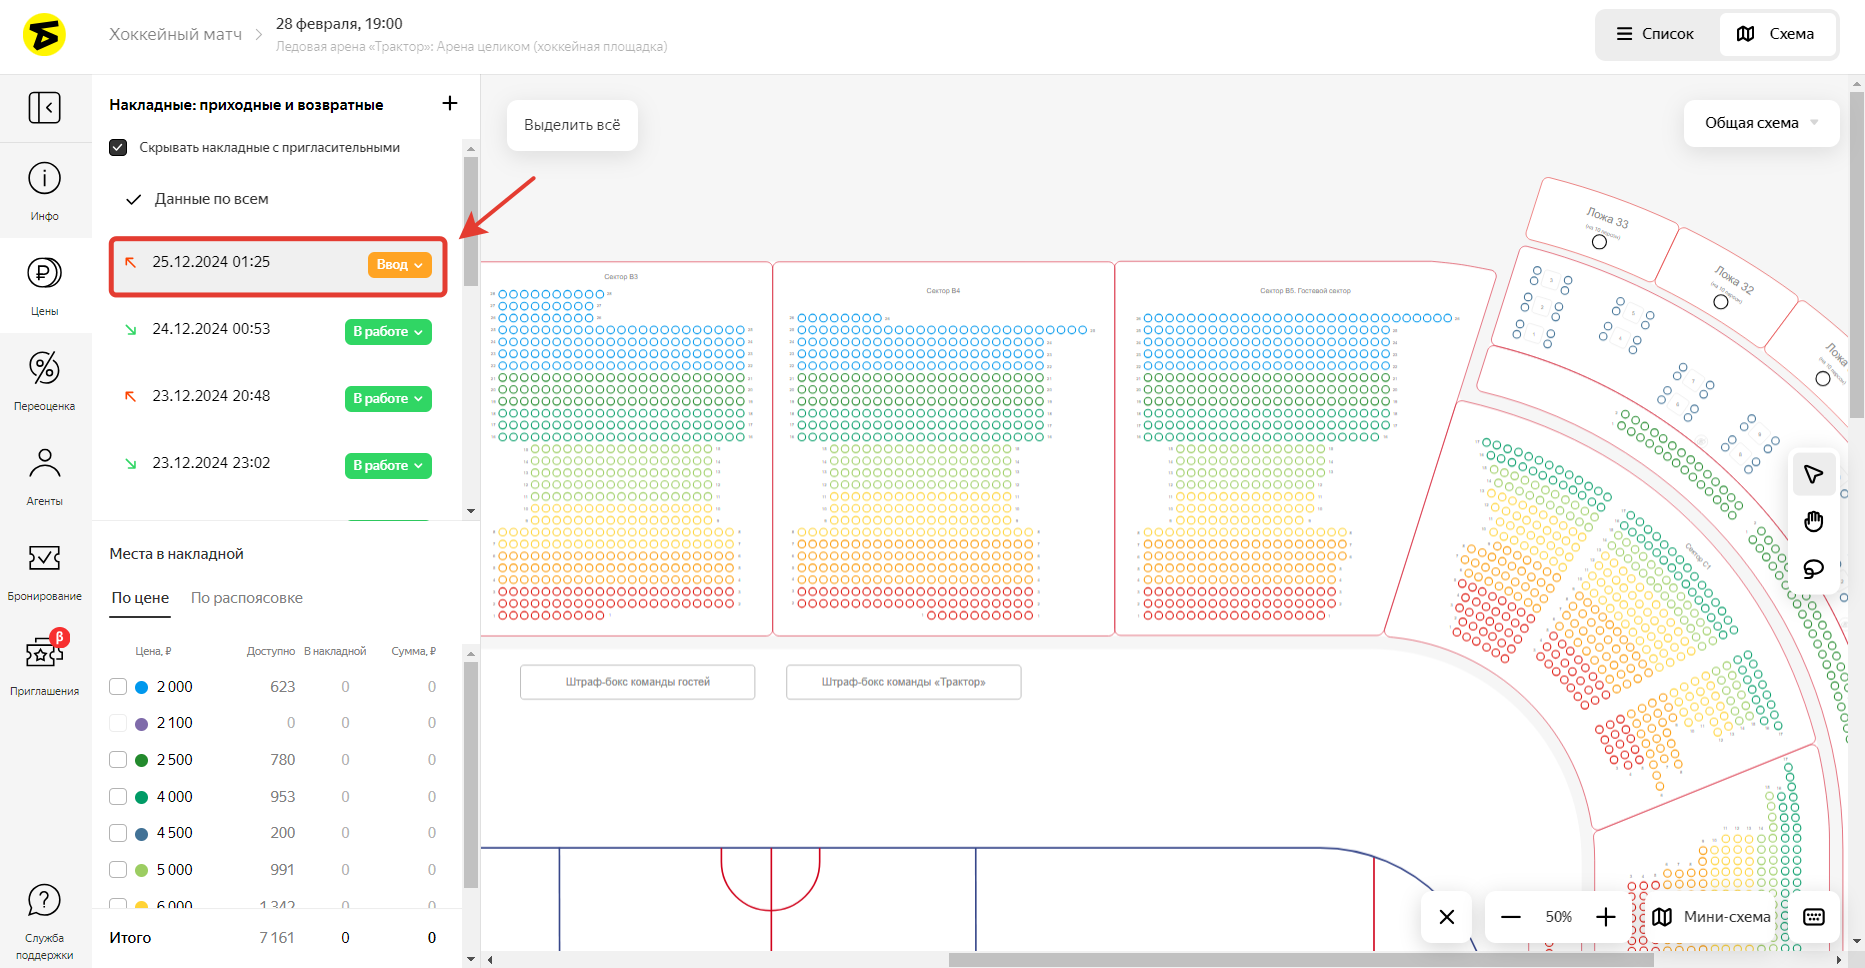This screenshot has width=1865, height=968.
Task: Select the lasso selection tool
Action: [x=1813, y=569]
